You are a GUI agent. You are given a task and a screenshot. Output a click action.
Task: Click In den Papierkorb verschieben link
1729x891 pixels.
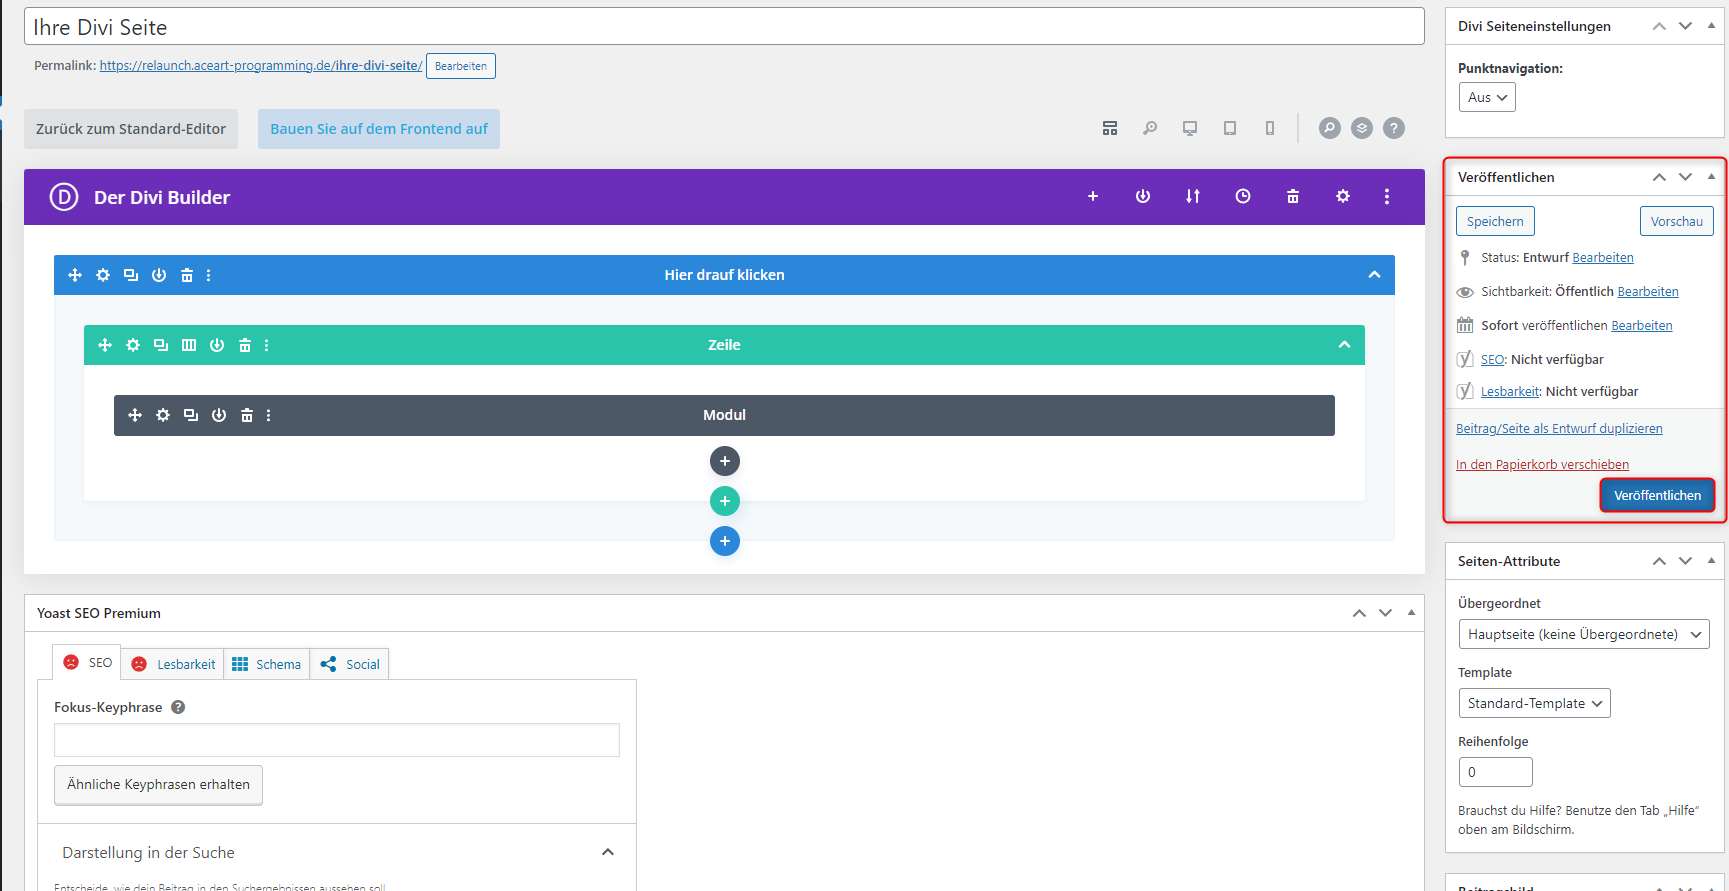1541,464
